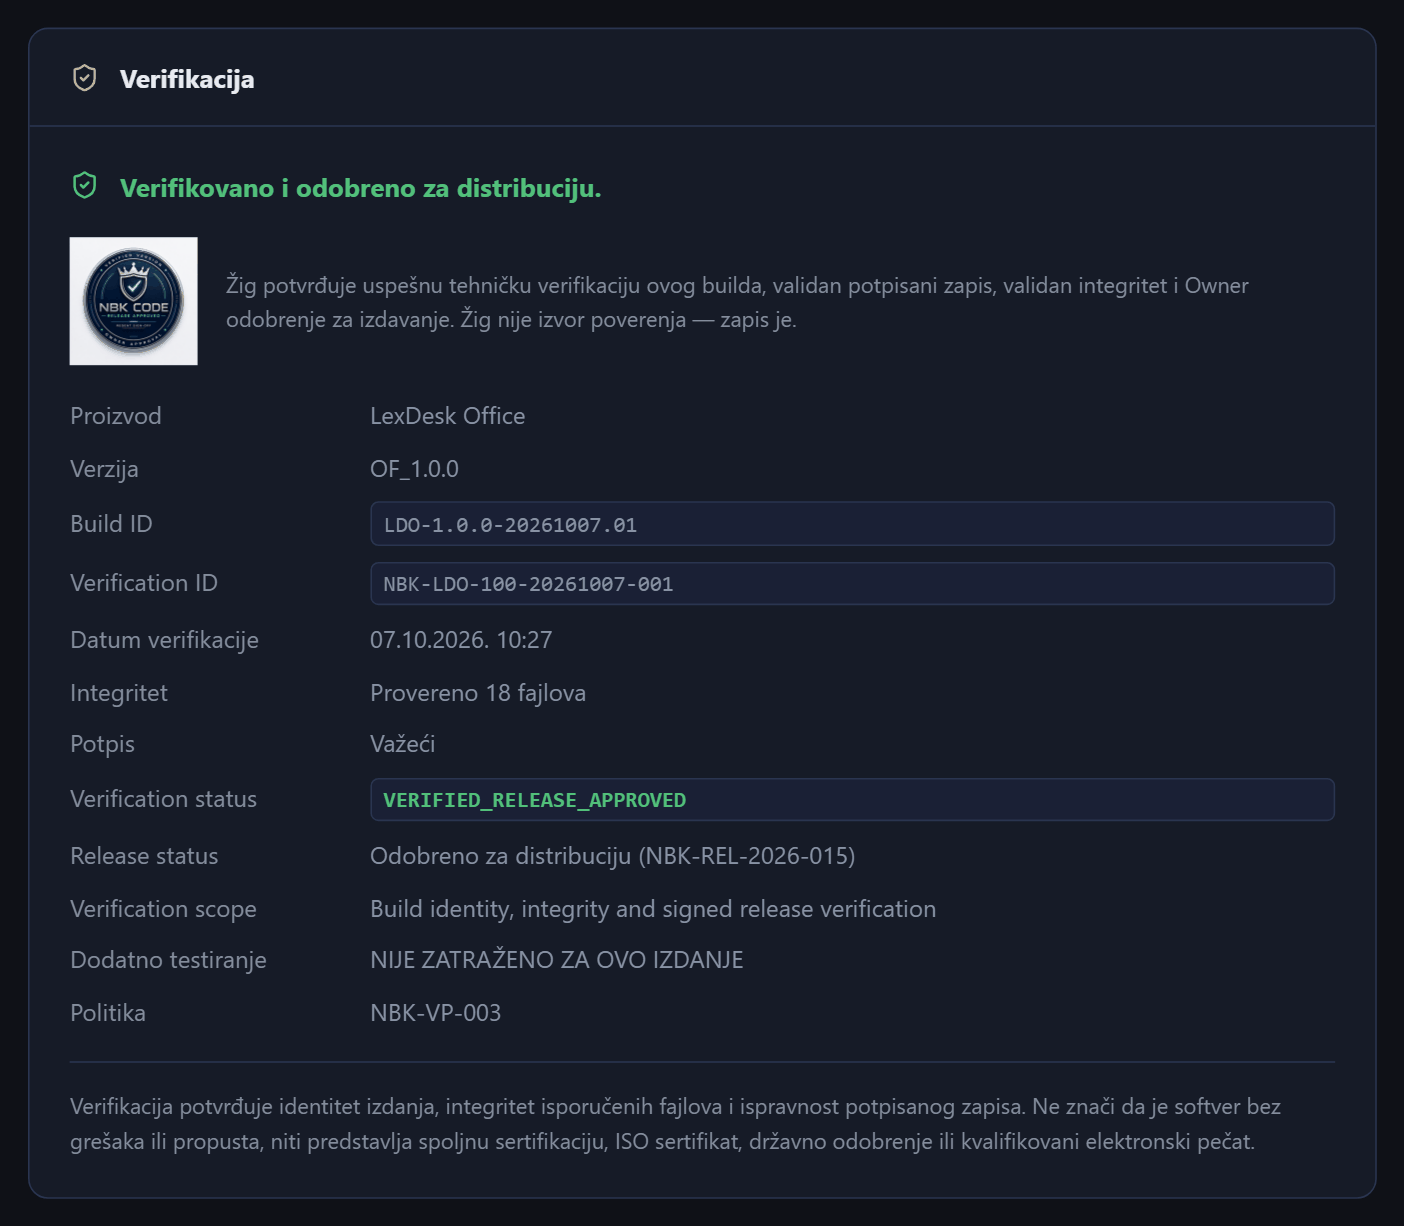The width and height of the screenshot is (1404, 1226).
Task: Click the green heading Verifikovano i odobreno za distribuciju
Action: (x=361, y=188)
